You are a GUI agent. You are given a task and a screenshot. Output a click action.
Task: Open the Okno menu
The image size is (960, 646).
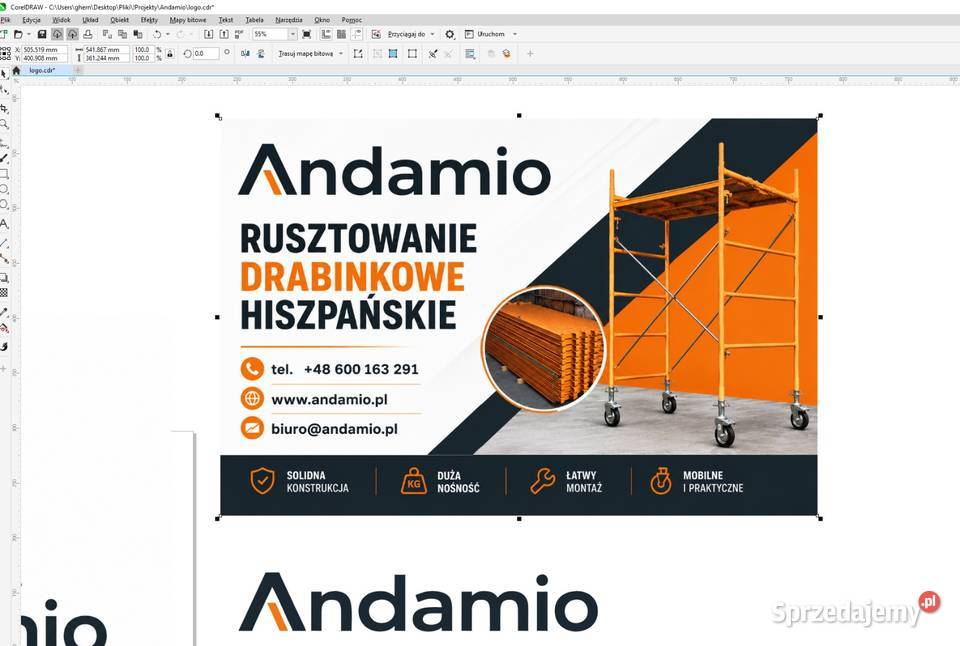coord(322,20)
